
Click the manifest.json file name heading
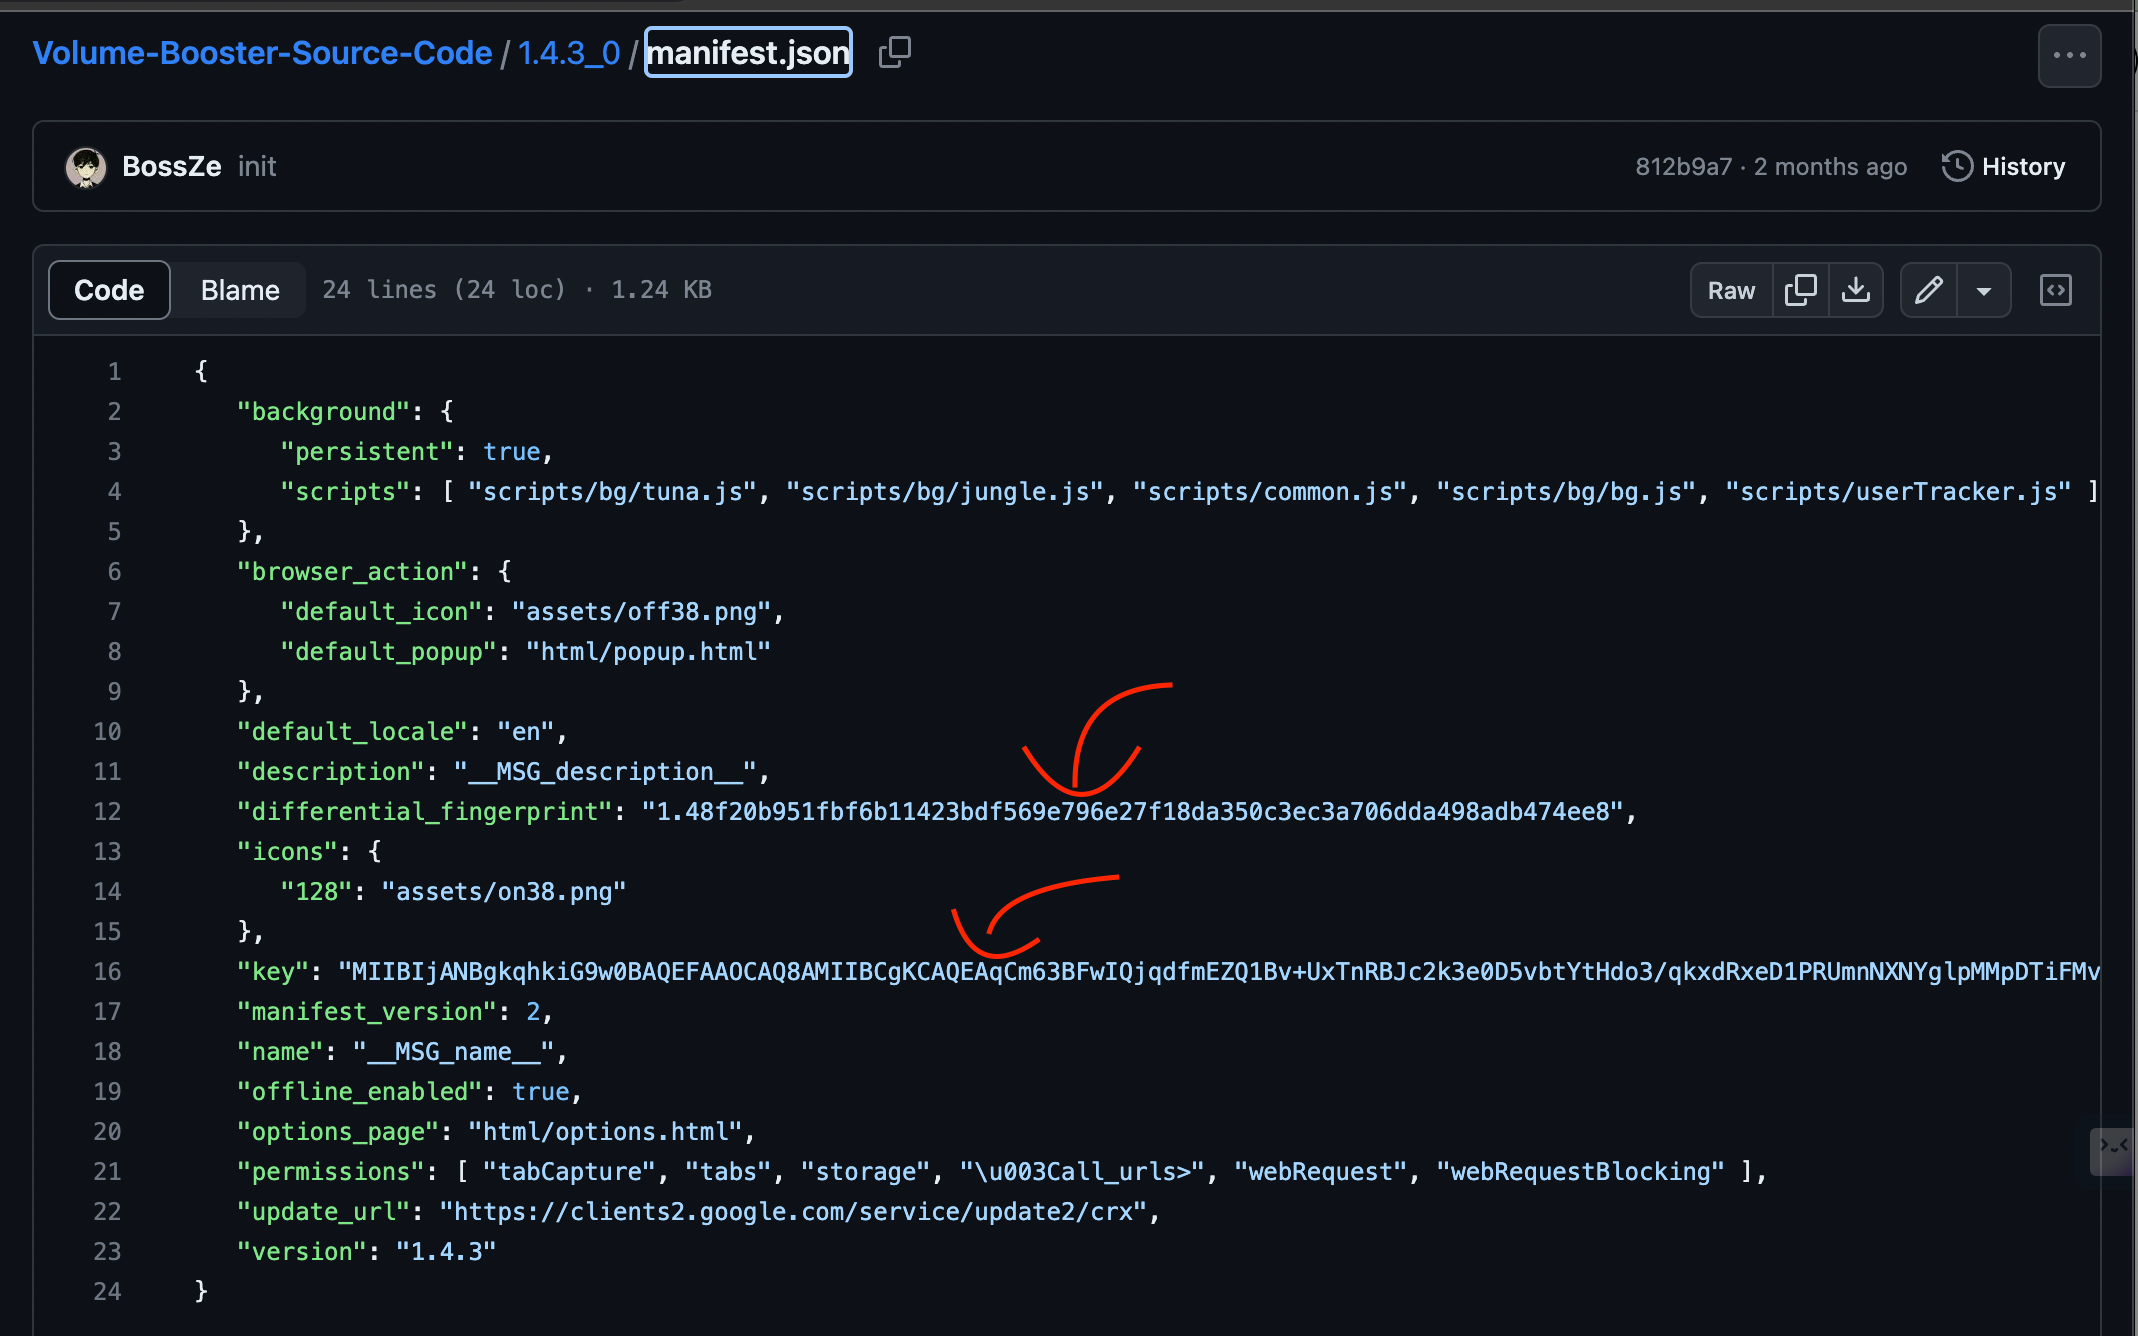pos(748,52)
